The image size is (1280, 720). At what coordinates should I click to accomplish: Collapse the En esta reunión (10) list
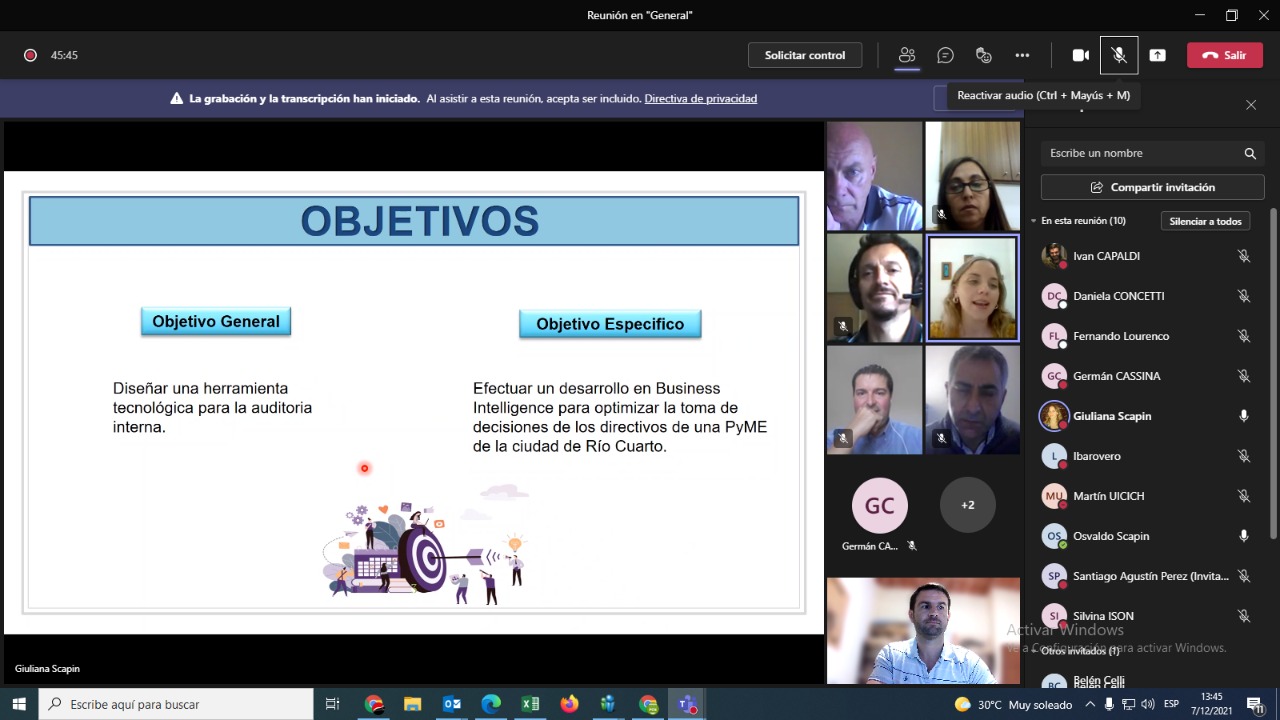1034,221
